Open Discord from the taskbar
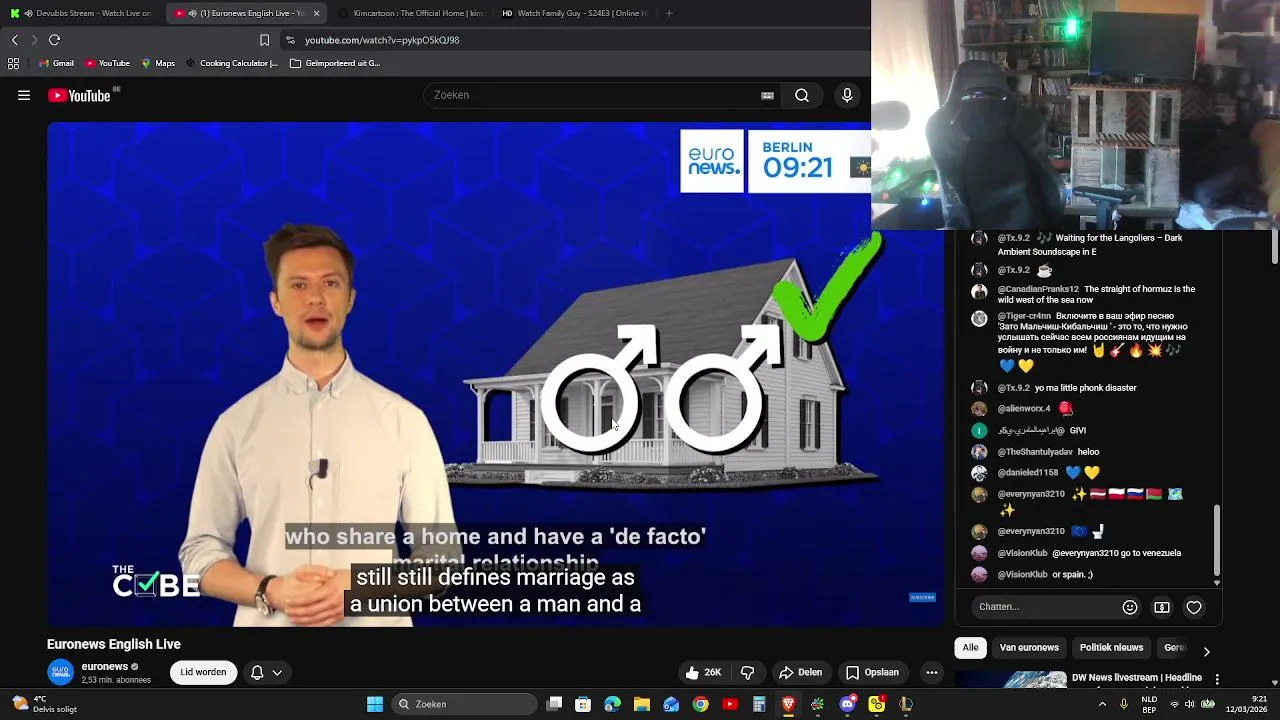The image size is (1280, 720). (x=847, y=704)
